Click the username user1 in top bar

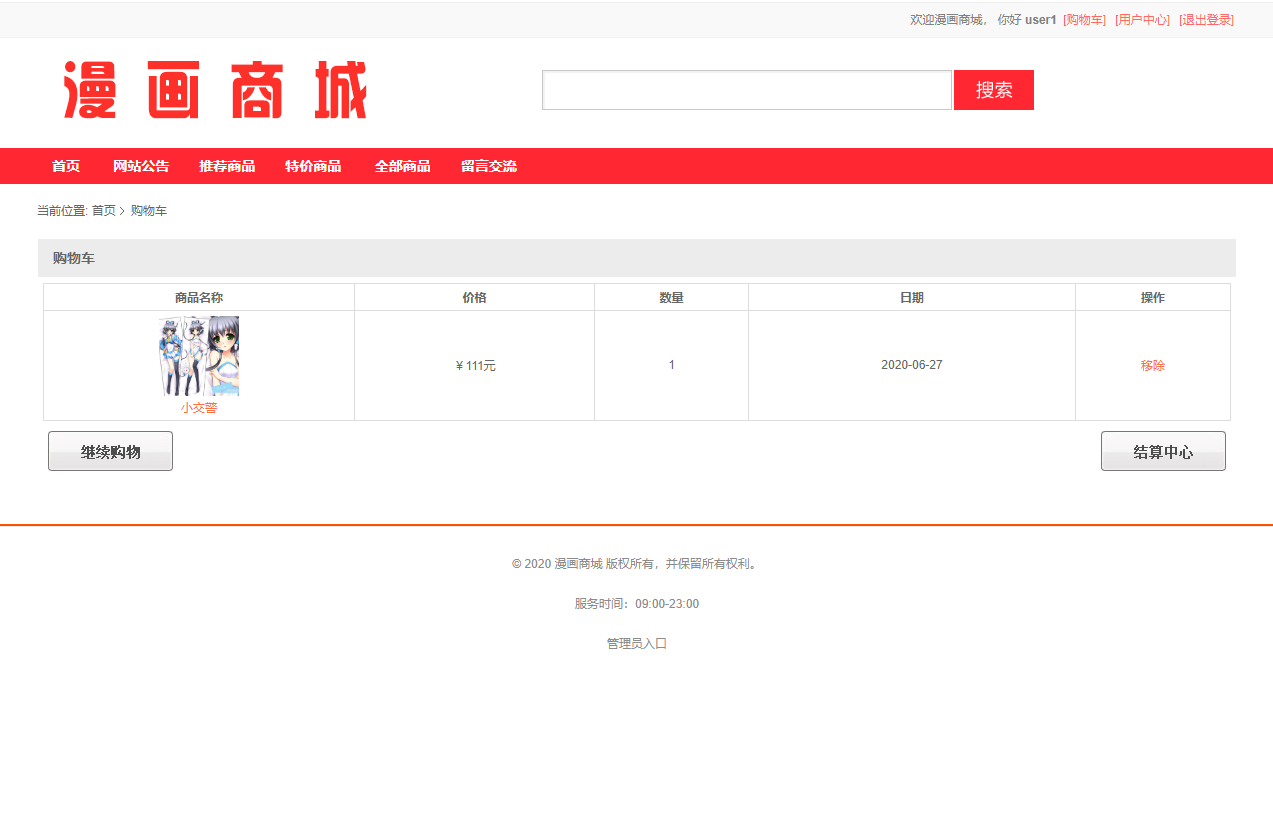point(1041,20)
